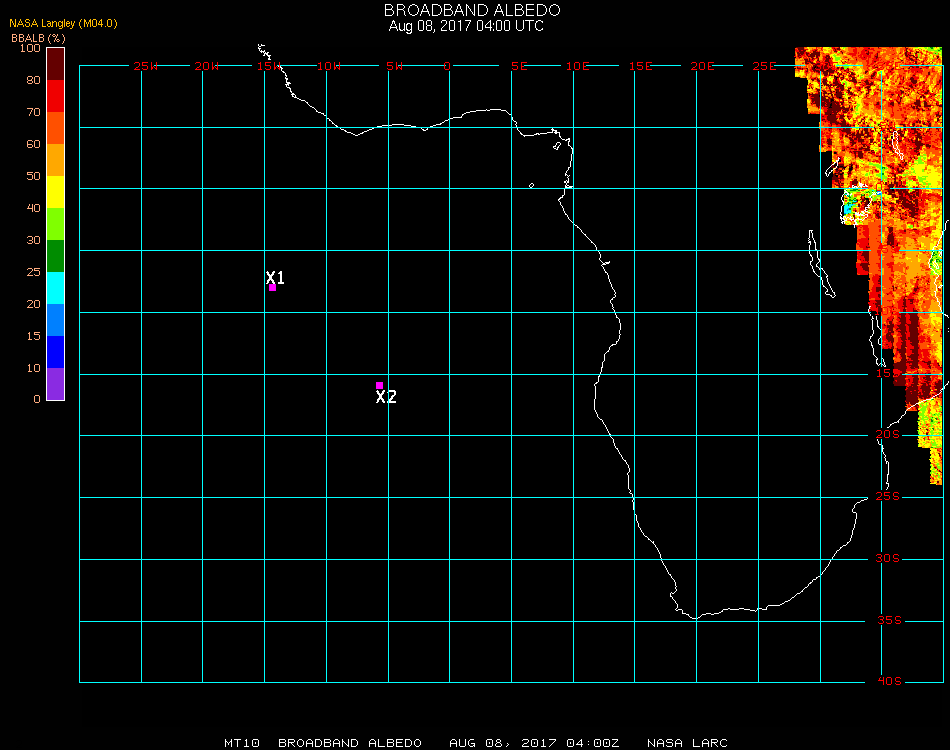Click the 15E longitude label
950x750 pixels.
[640, 66]
